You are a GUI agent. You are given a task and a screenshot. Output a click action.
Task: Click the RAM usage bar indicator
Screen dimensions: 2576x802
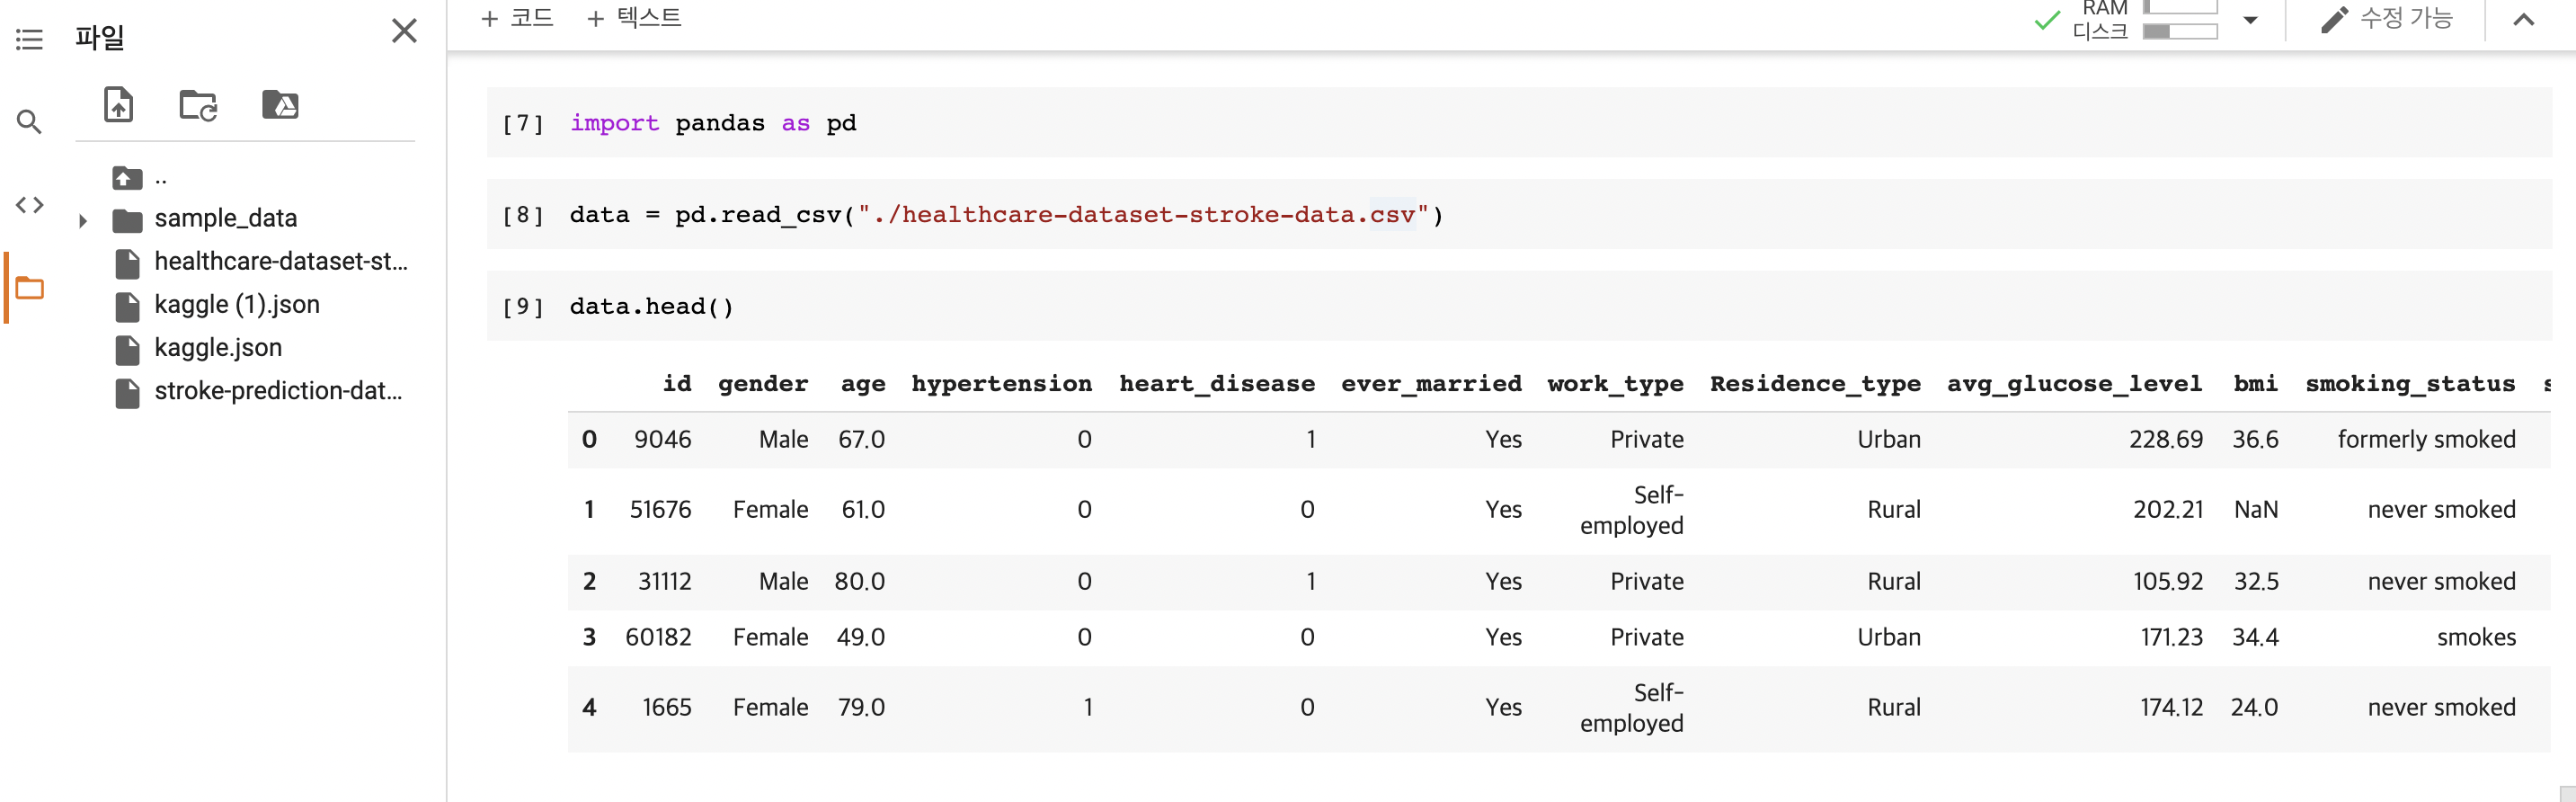(x=2180, y=7)
